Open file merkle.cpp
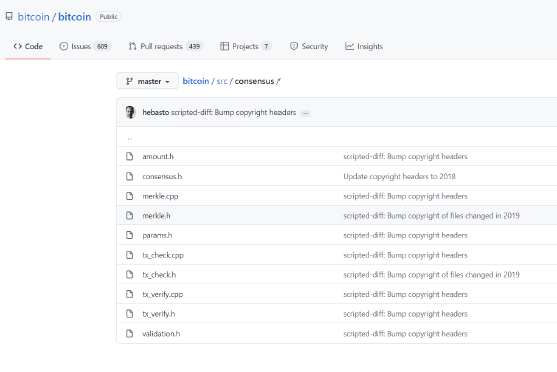The image size is (557, 372). pos(160,196)
